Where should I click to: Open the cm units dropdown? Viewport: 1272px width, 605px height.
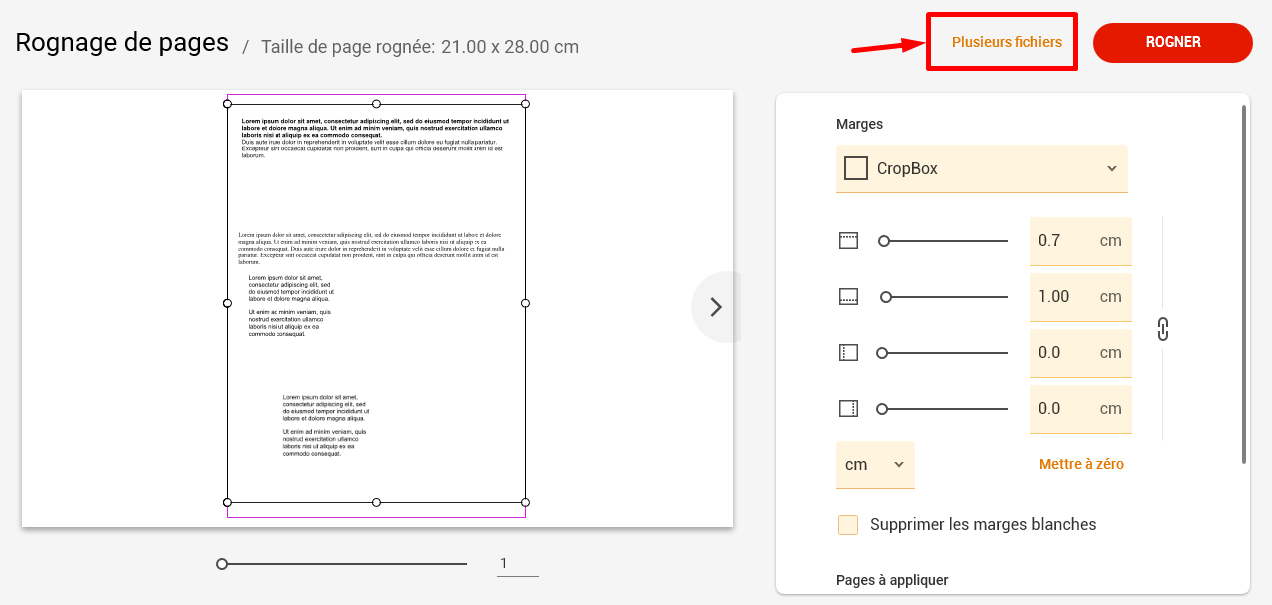click(875, 465)
